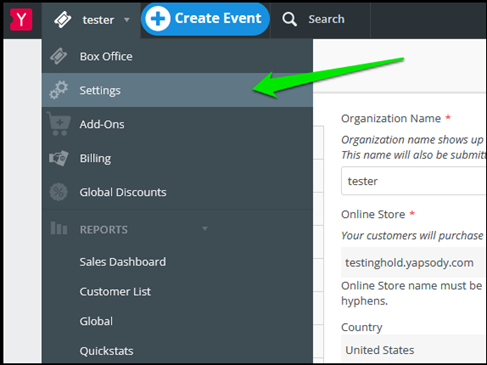Open the Quickstats report
The image size is (487, 365).
point(106,351)
